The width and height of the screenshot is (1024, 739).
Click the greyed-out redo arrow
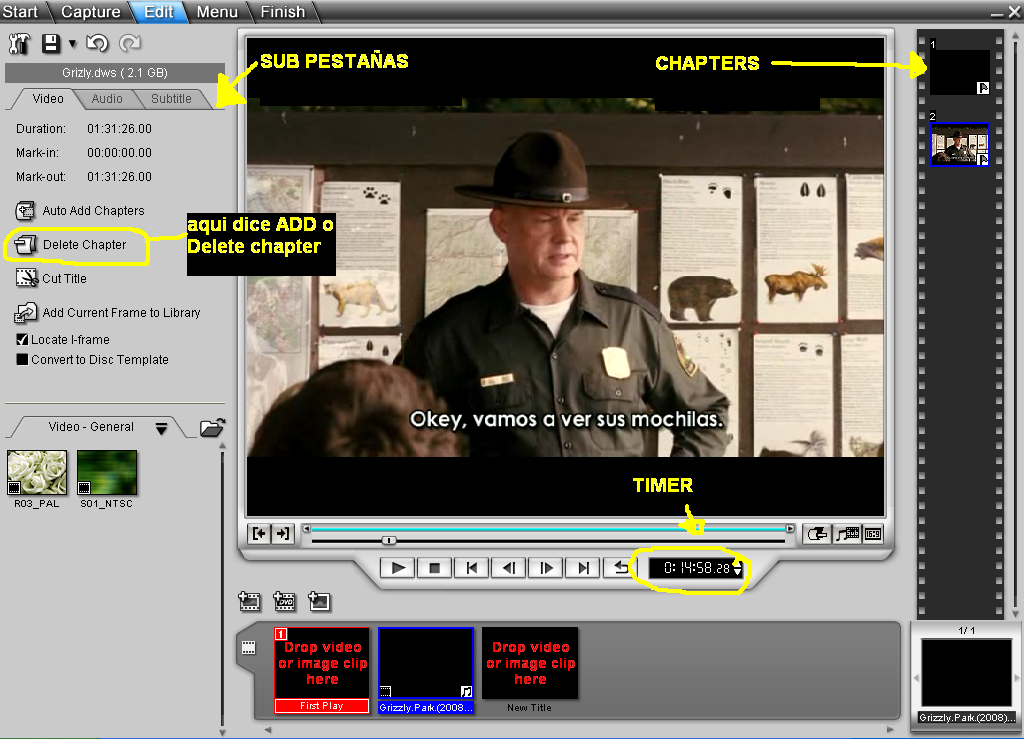click(x=130, y=44)
